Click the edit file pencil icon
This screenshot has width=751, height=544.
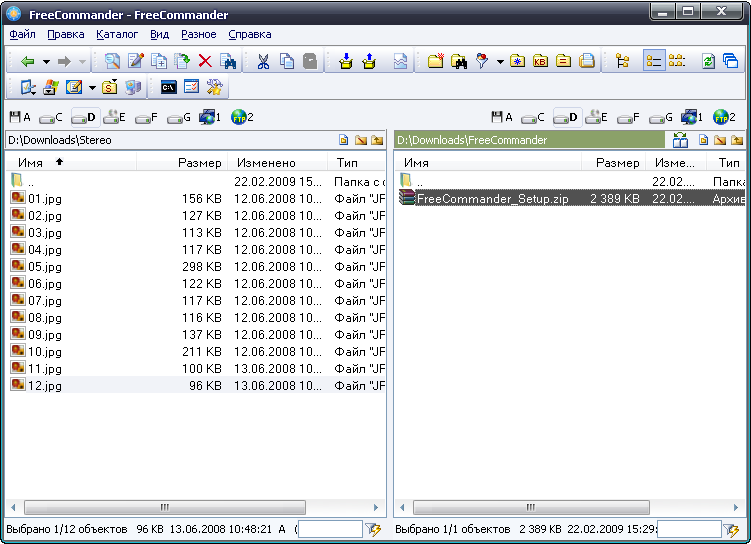136,61
